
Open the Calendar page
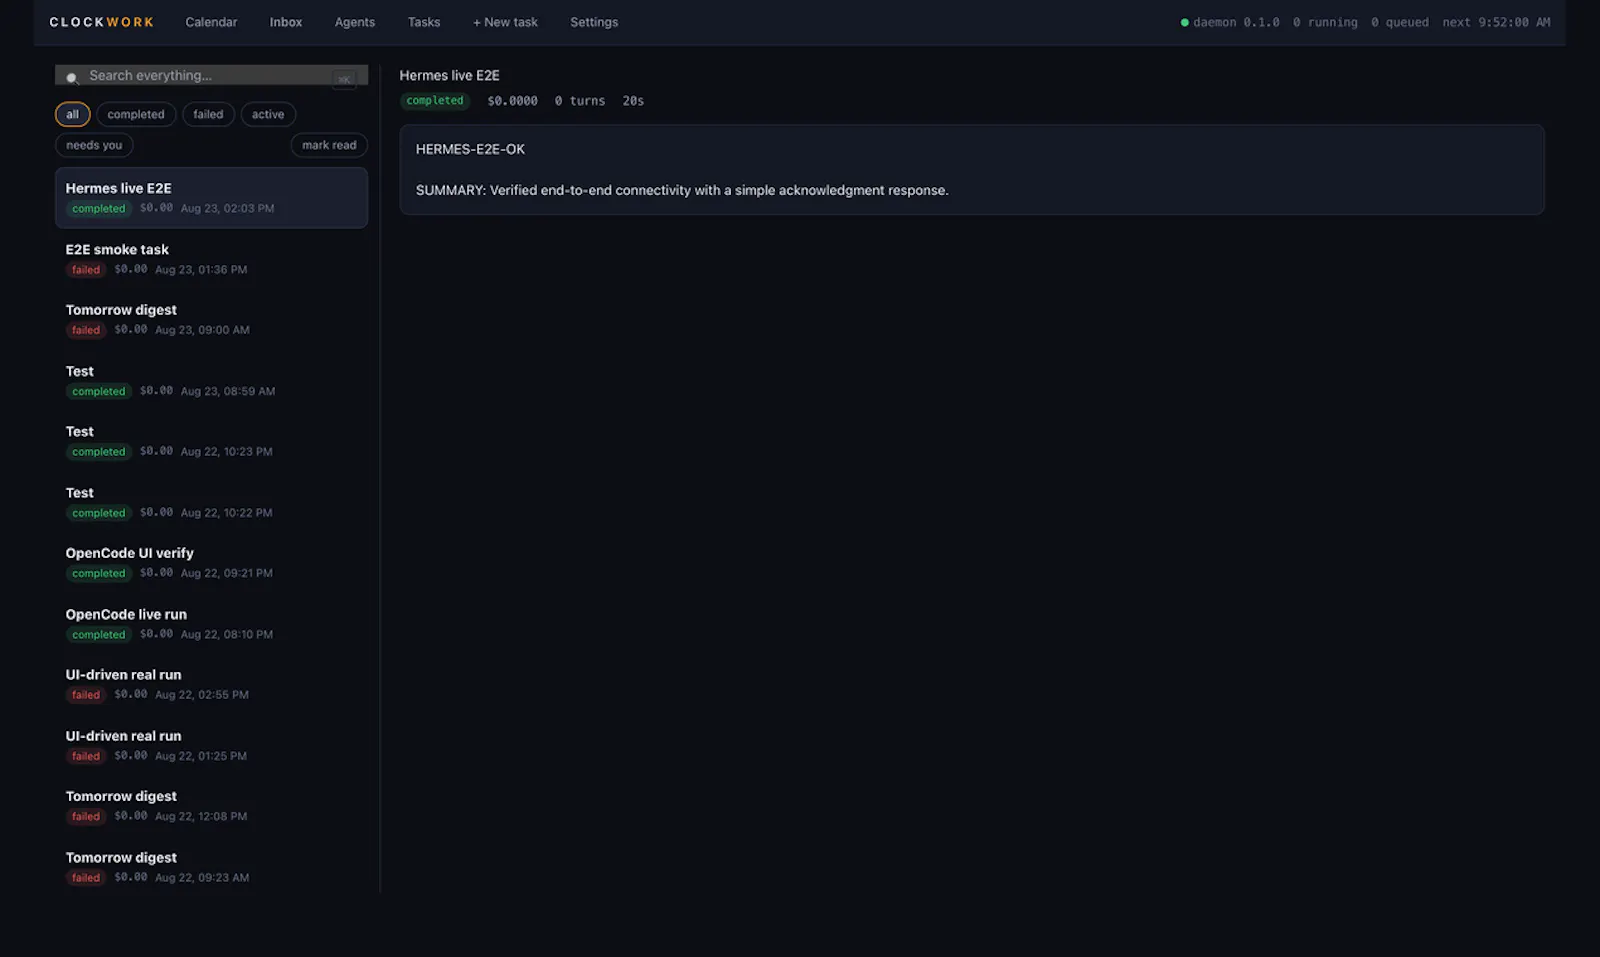[x=211, y=22]
